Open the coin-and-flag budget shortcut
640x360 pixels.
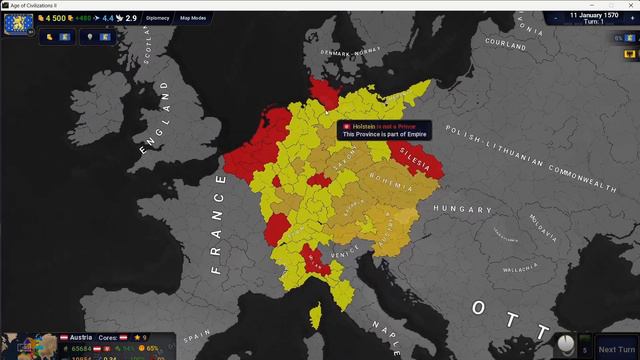point(57,37)
